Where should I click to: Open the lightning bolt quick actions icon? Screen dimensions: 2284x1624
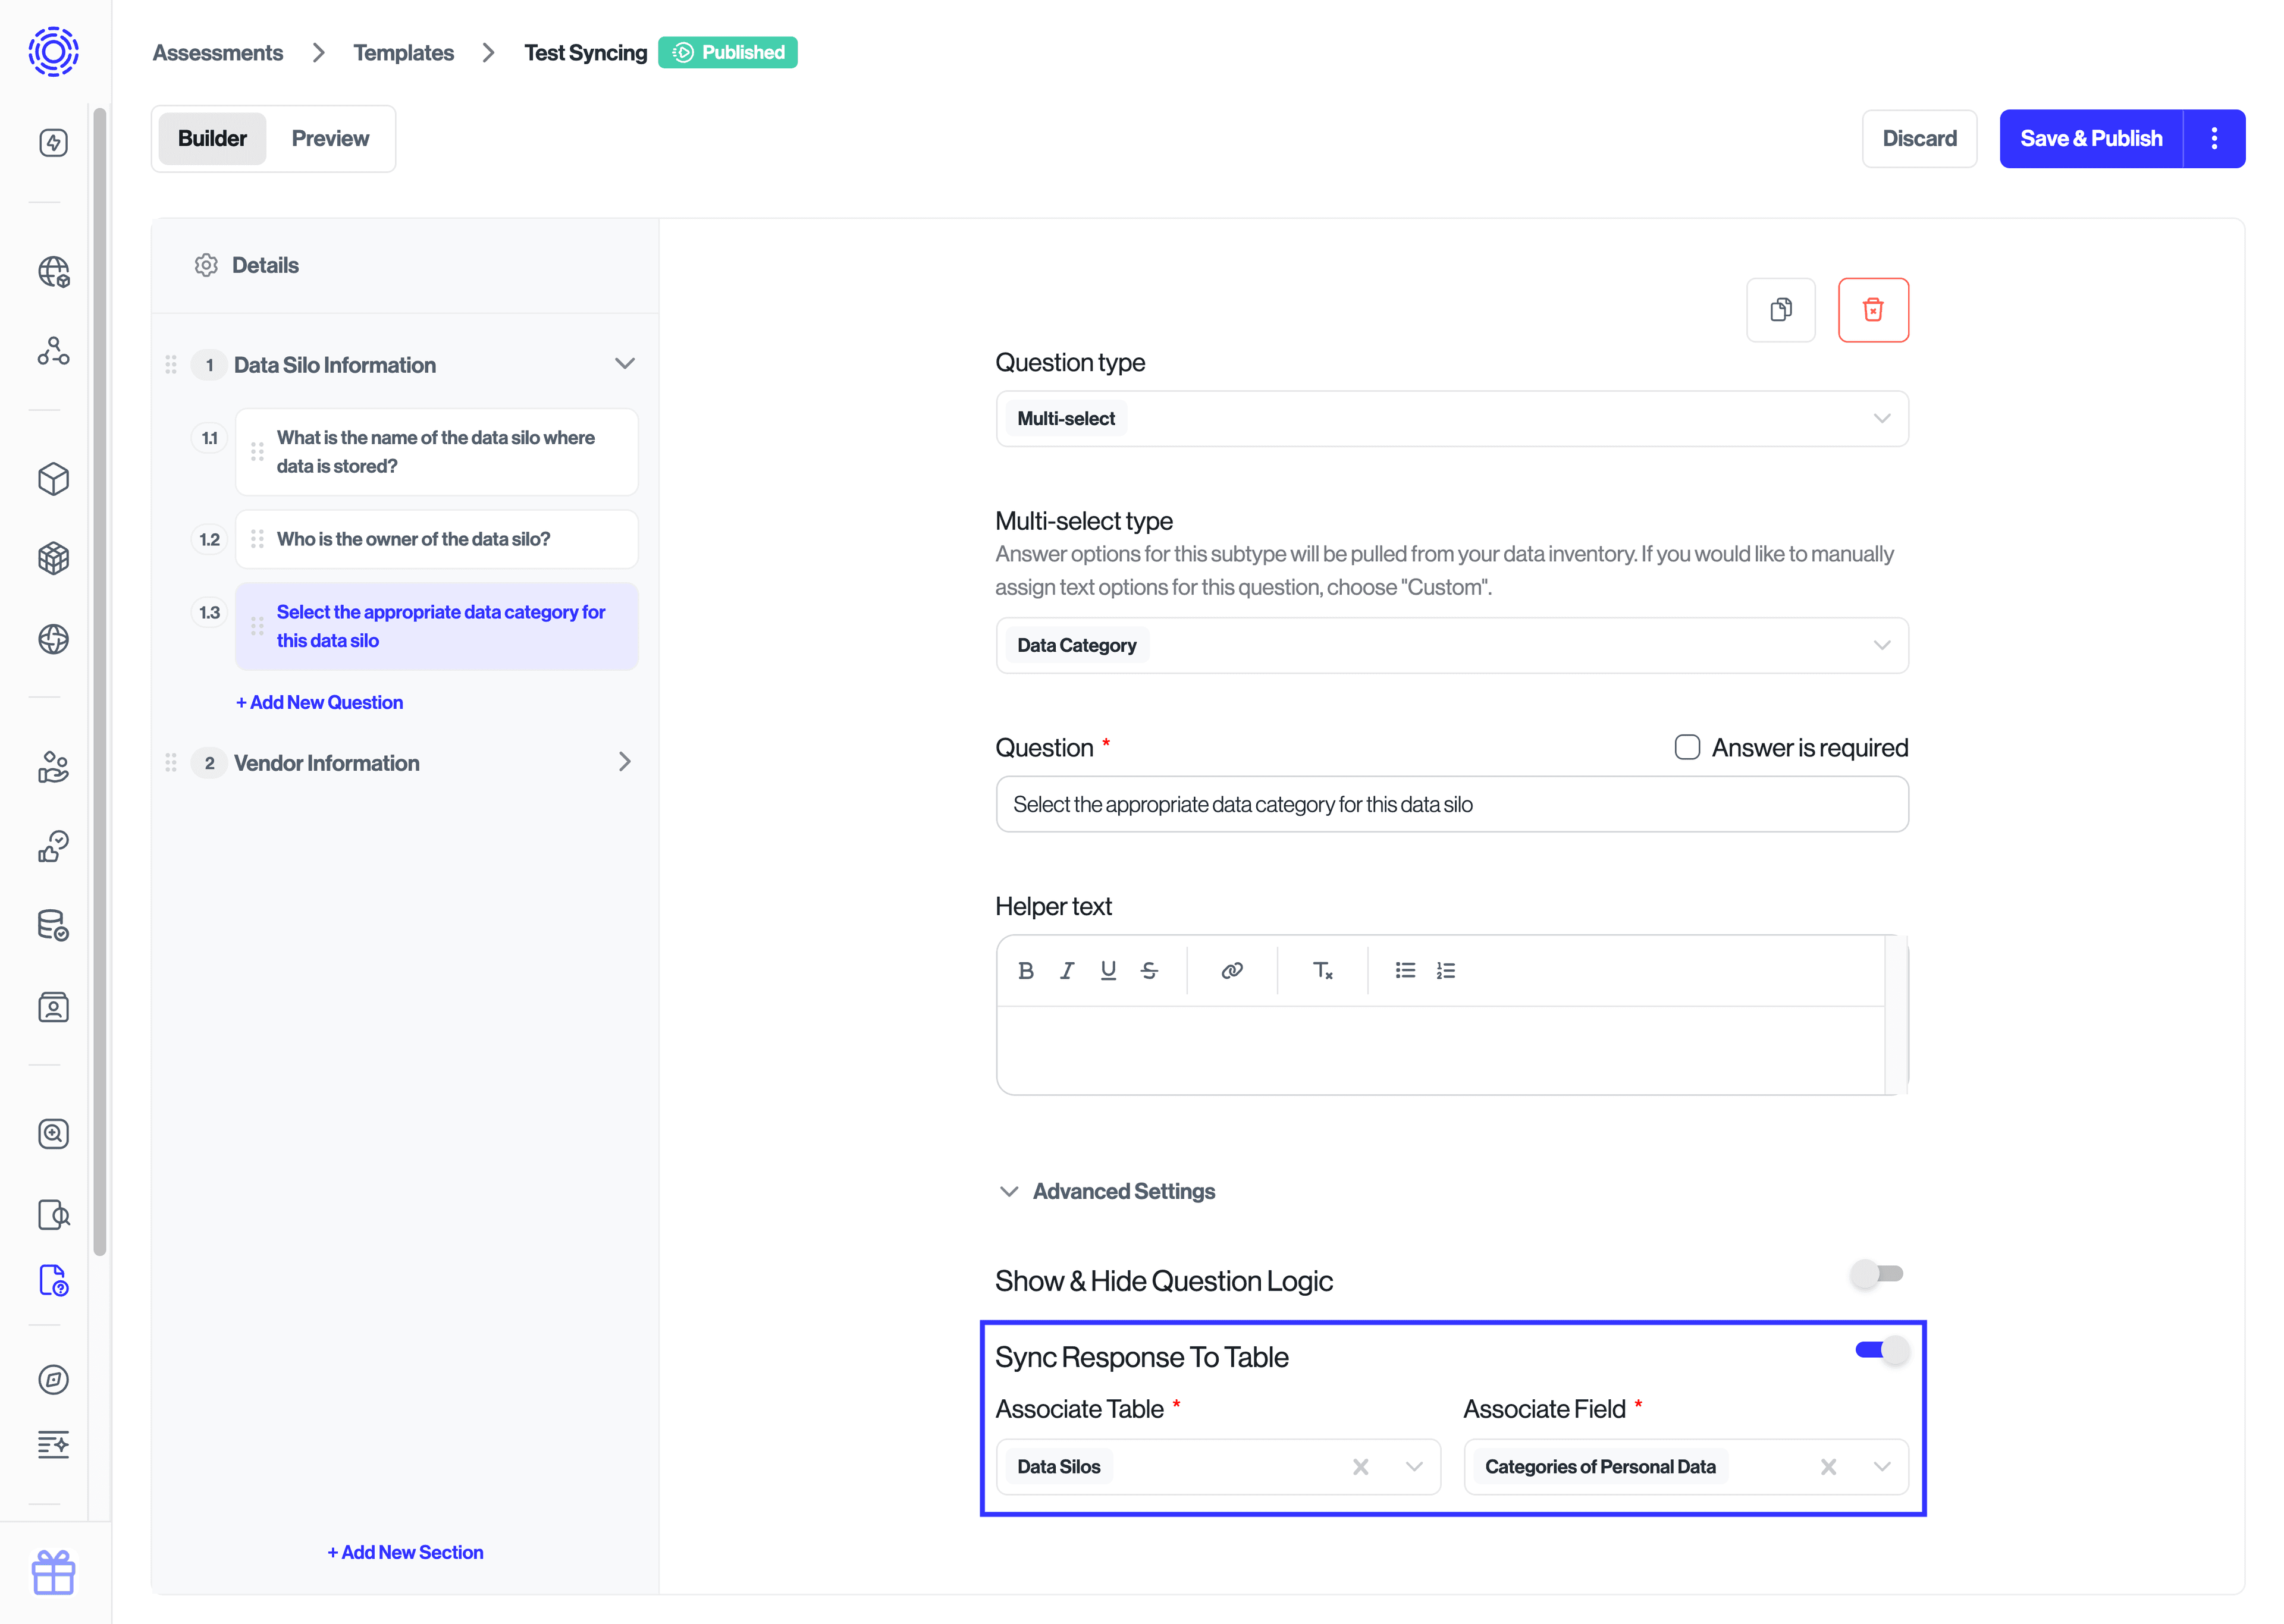point(53,142)
